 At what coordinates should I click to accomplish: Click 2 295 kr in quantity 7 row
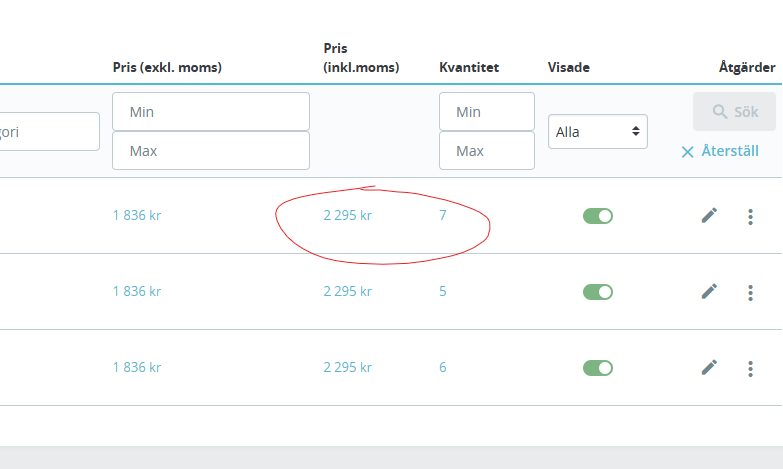[x=348, y=215]
